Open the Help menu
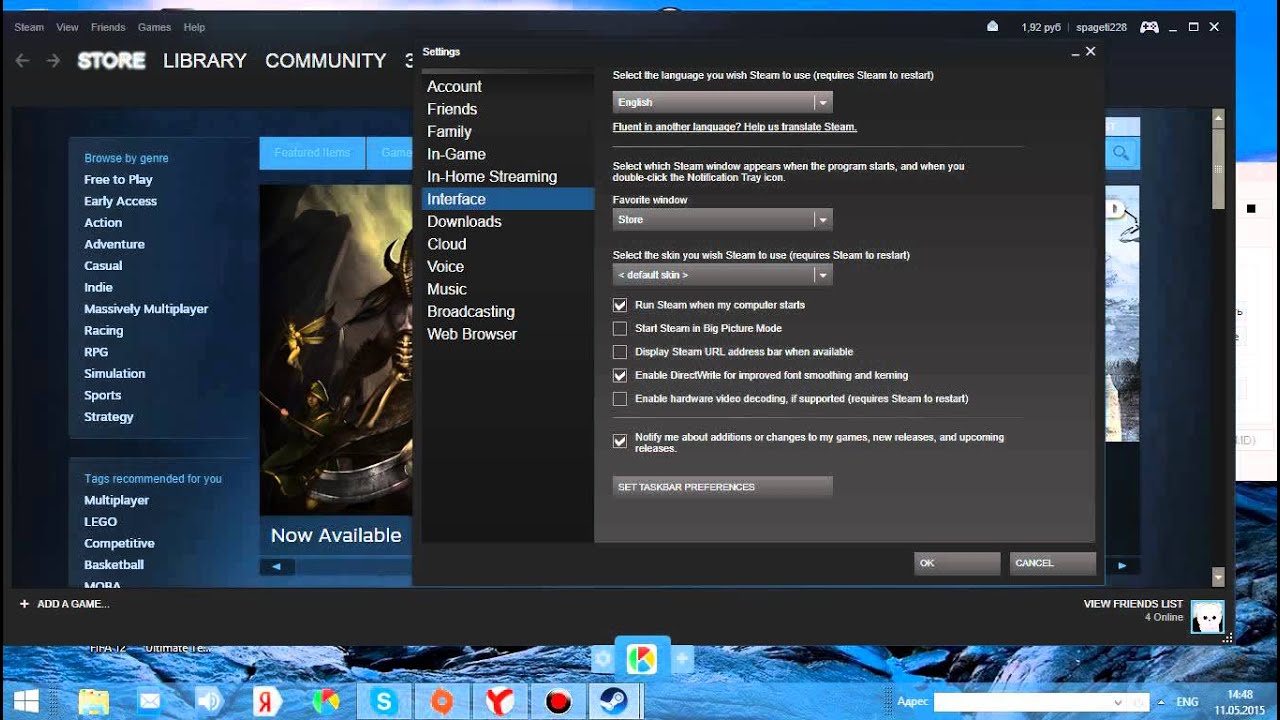1280x720 pixels. click(194, 27)
